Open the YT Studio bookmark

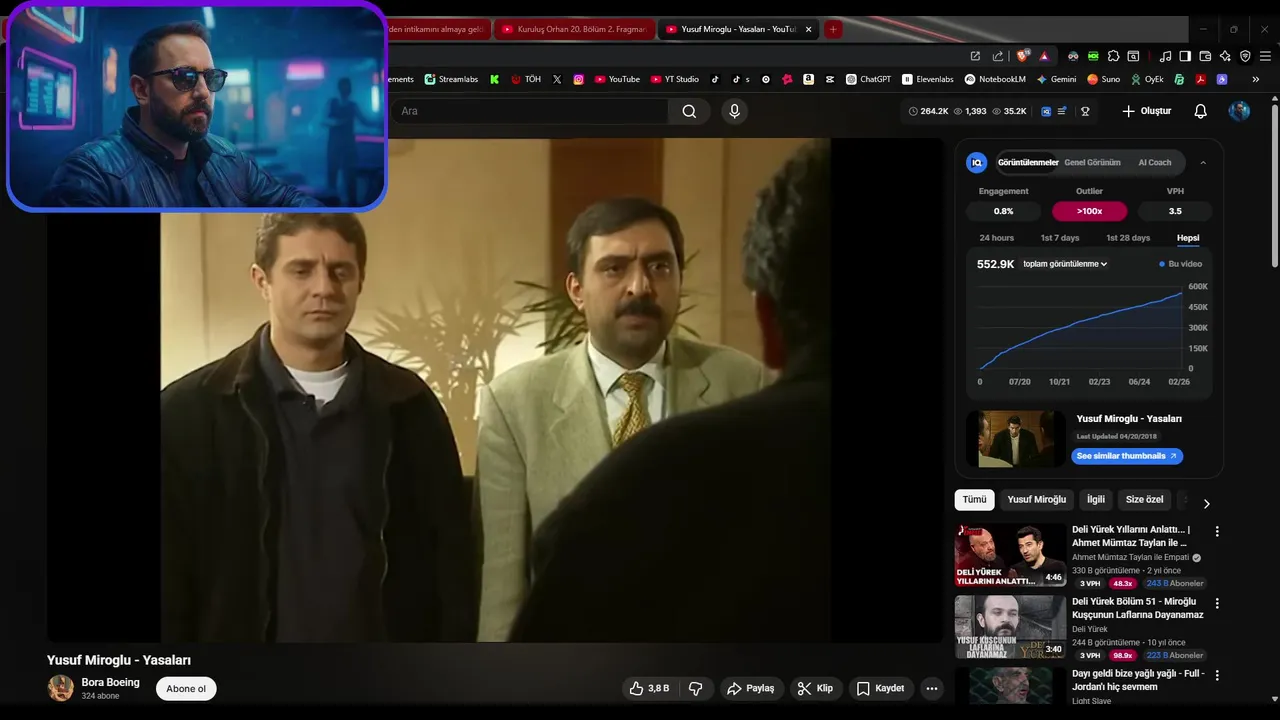[x=675, y=79]
